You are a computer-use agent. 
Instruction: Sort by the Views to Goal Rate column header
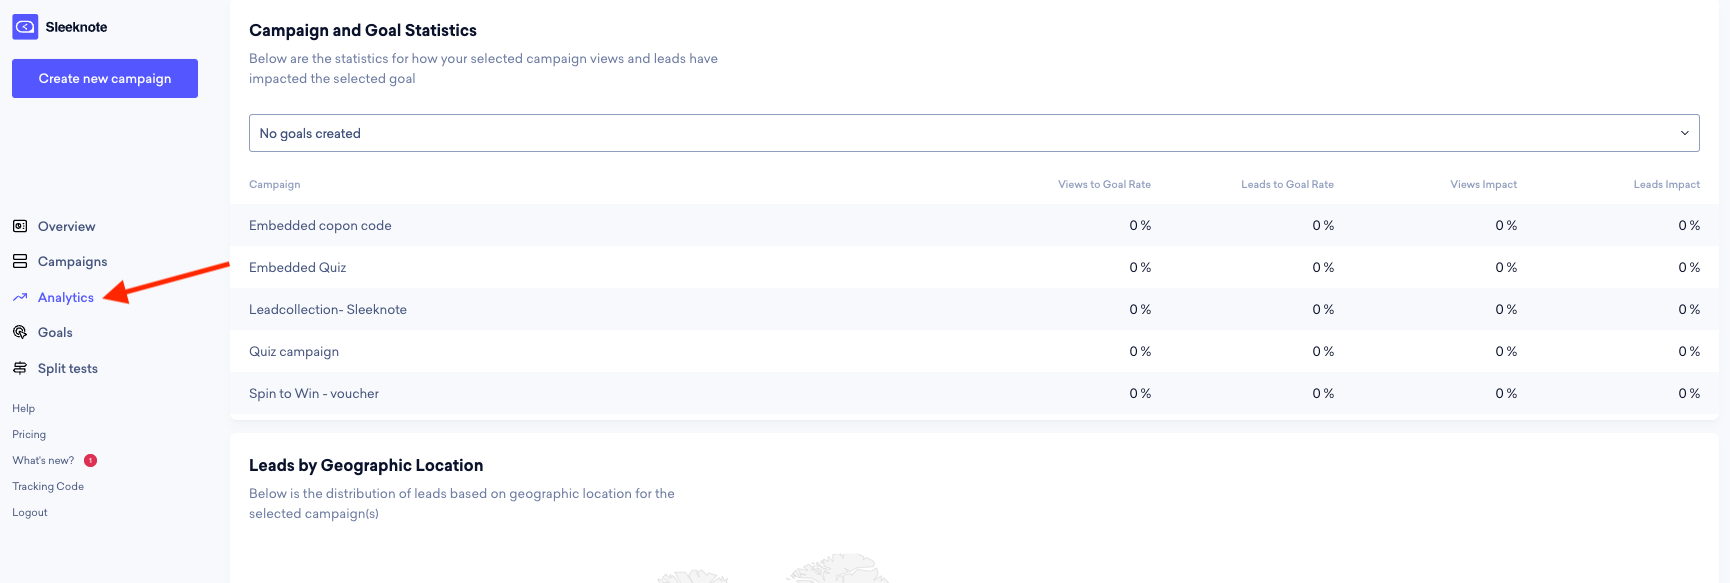click(x=1104, y=184)
